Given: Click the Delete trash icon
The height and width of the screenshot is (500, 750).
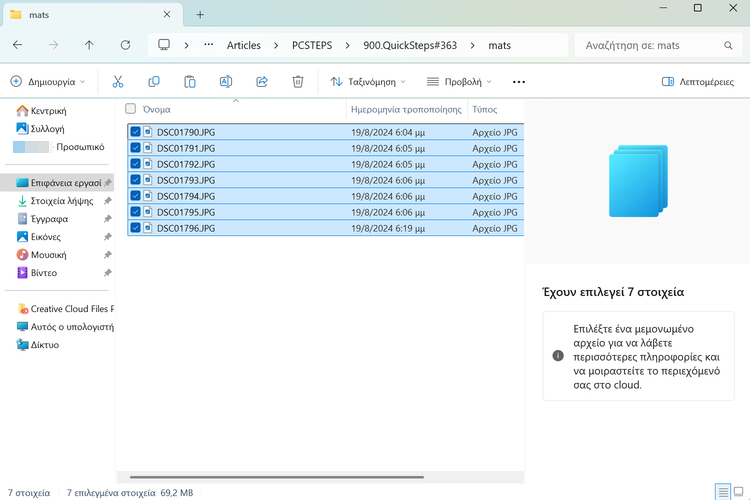Looking at the screenshot, I should (x=298, y=82).
